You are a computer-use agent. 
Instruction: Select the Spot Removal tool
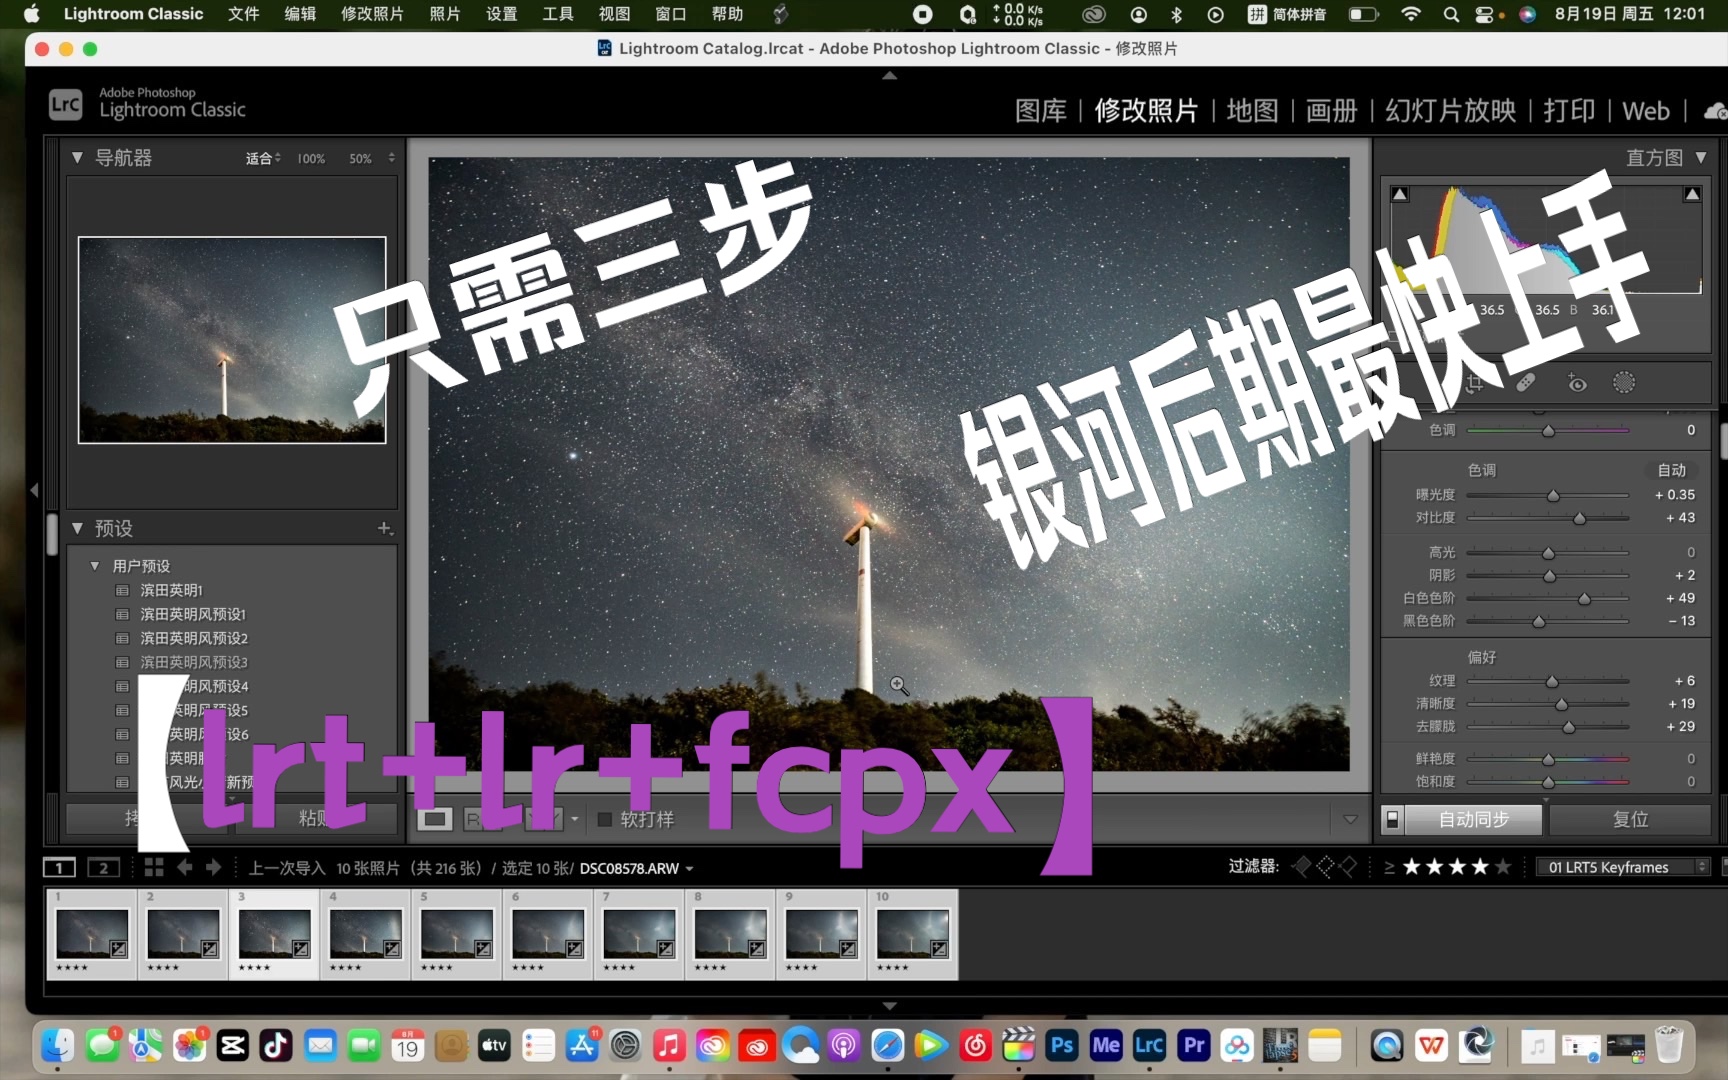click(x=1524, y=383)
